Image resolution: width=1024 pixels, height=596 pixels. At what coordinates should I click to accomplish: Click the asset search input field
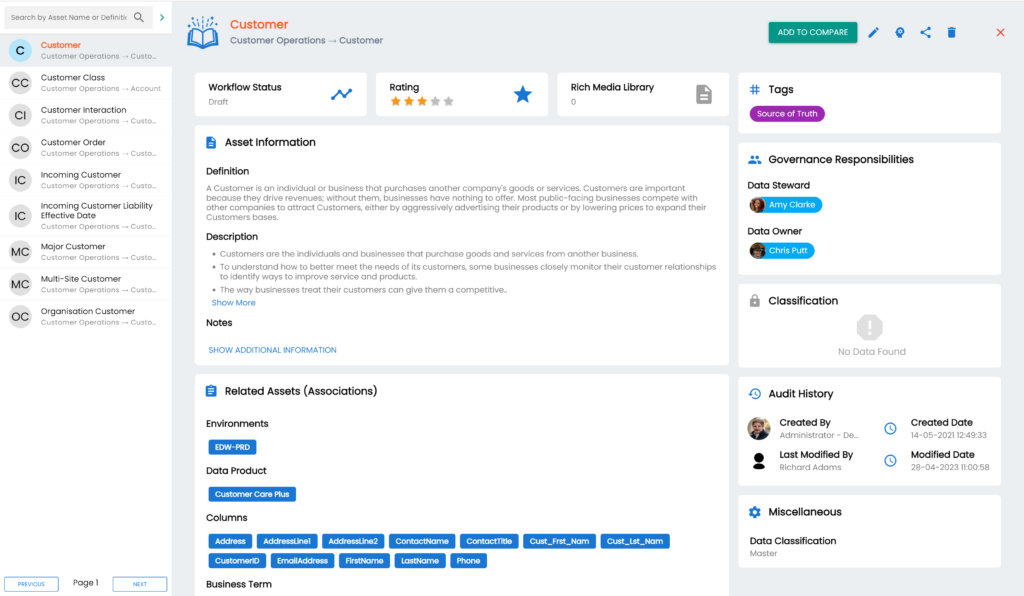[x=65, y=17]
